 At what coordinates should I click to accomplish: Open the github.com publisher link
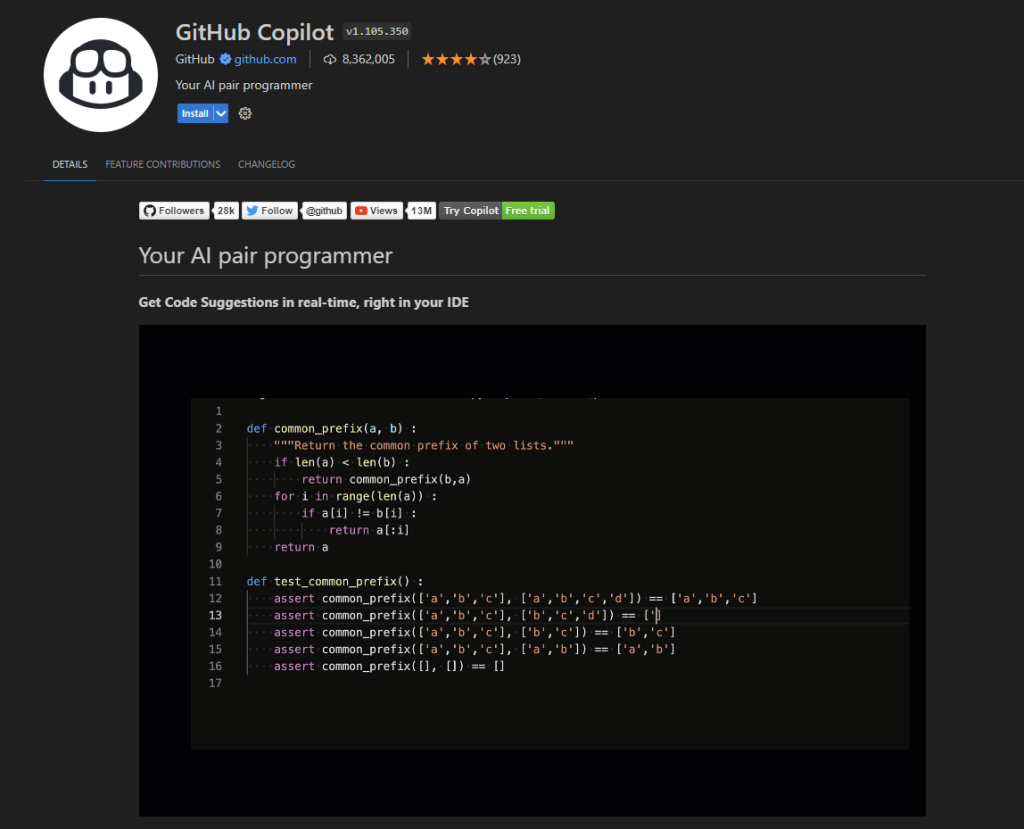(x=265, y=59)
